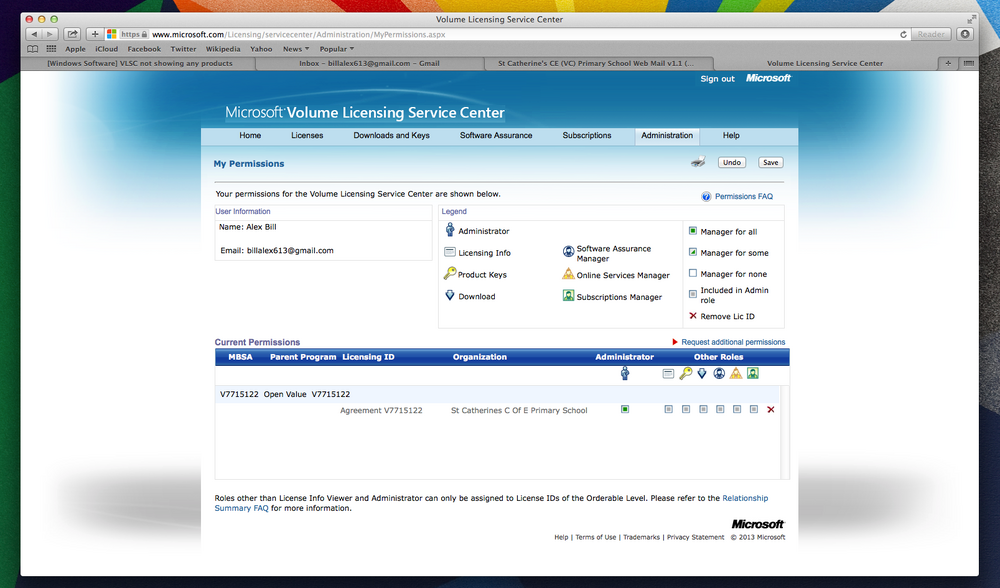Open the Terms of Use footer link
This screenshot has height=588, width=1000.
coord(596,537)
